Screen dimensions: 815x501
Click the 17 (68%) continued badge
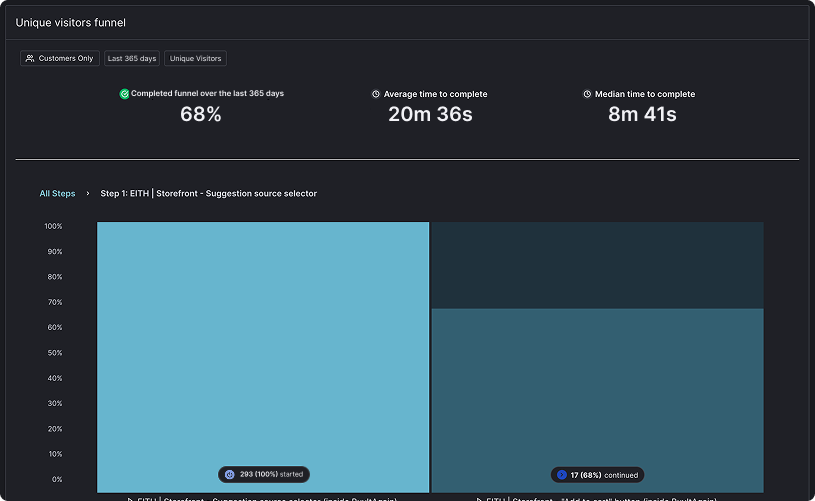click(597, 475)
